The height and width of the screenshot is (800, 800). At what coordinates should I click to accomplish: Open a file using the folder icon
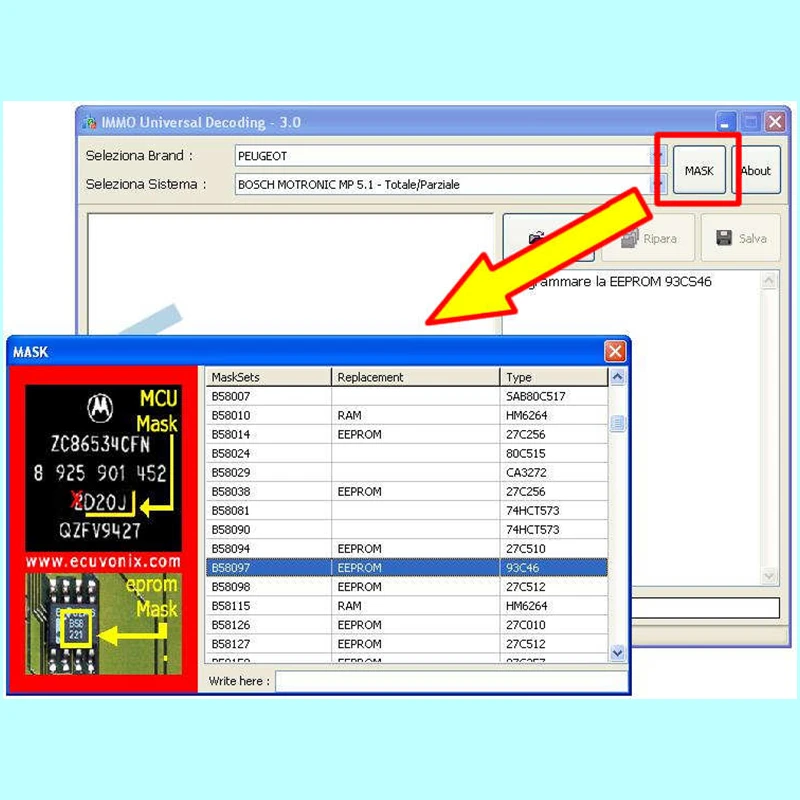[539, 234]
